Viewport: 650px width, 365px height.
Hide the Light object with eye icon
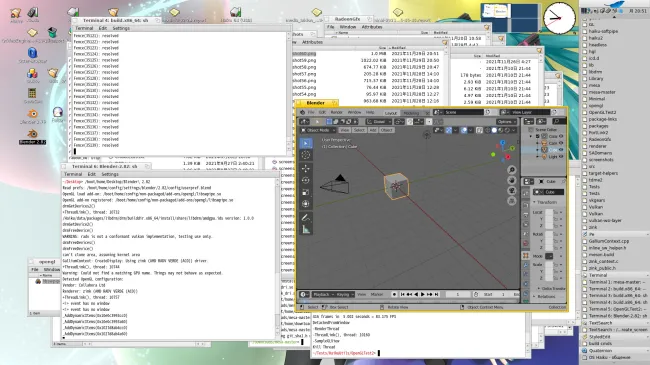coord(561,157)
